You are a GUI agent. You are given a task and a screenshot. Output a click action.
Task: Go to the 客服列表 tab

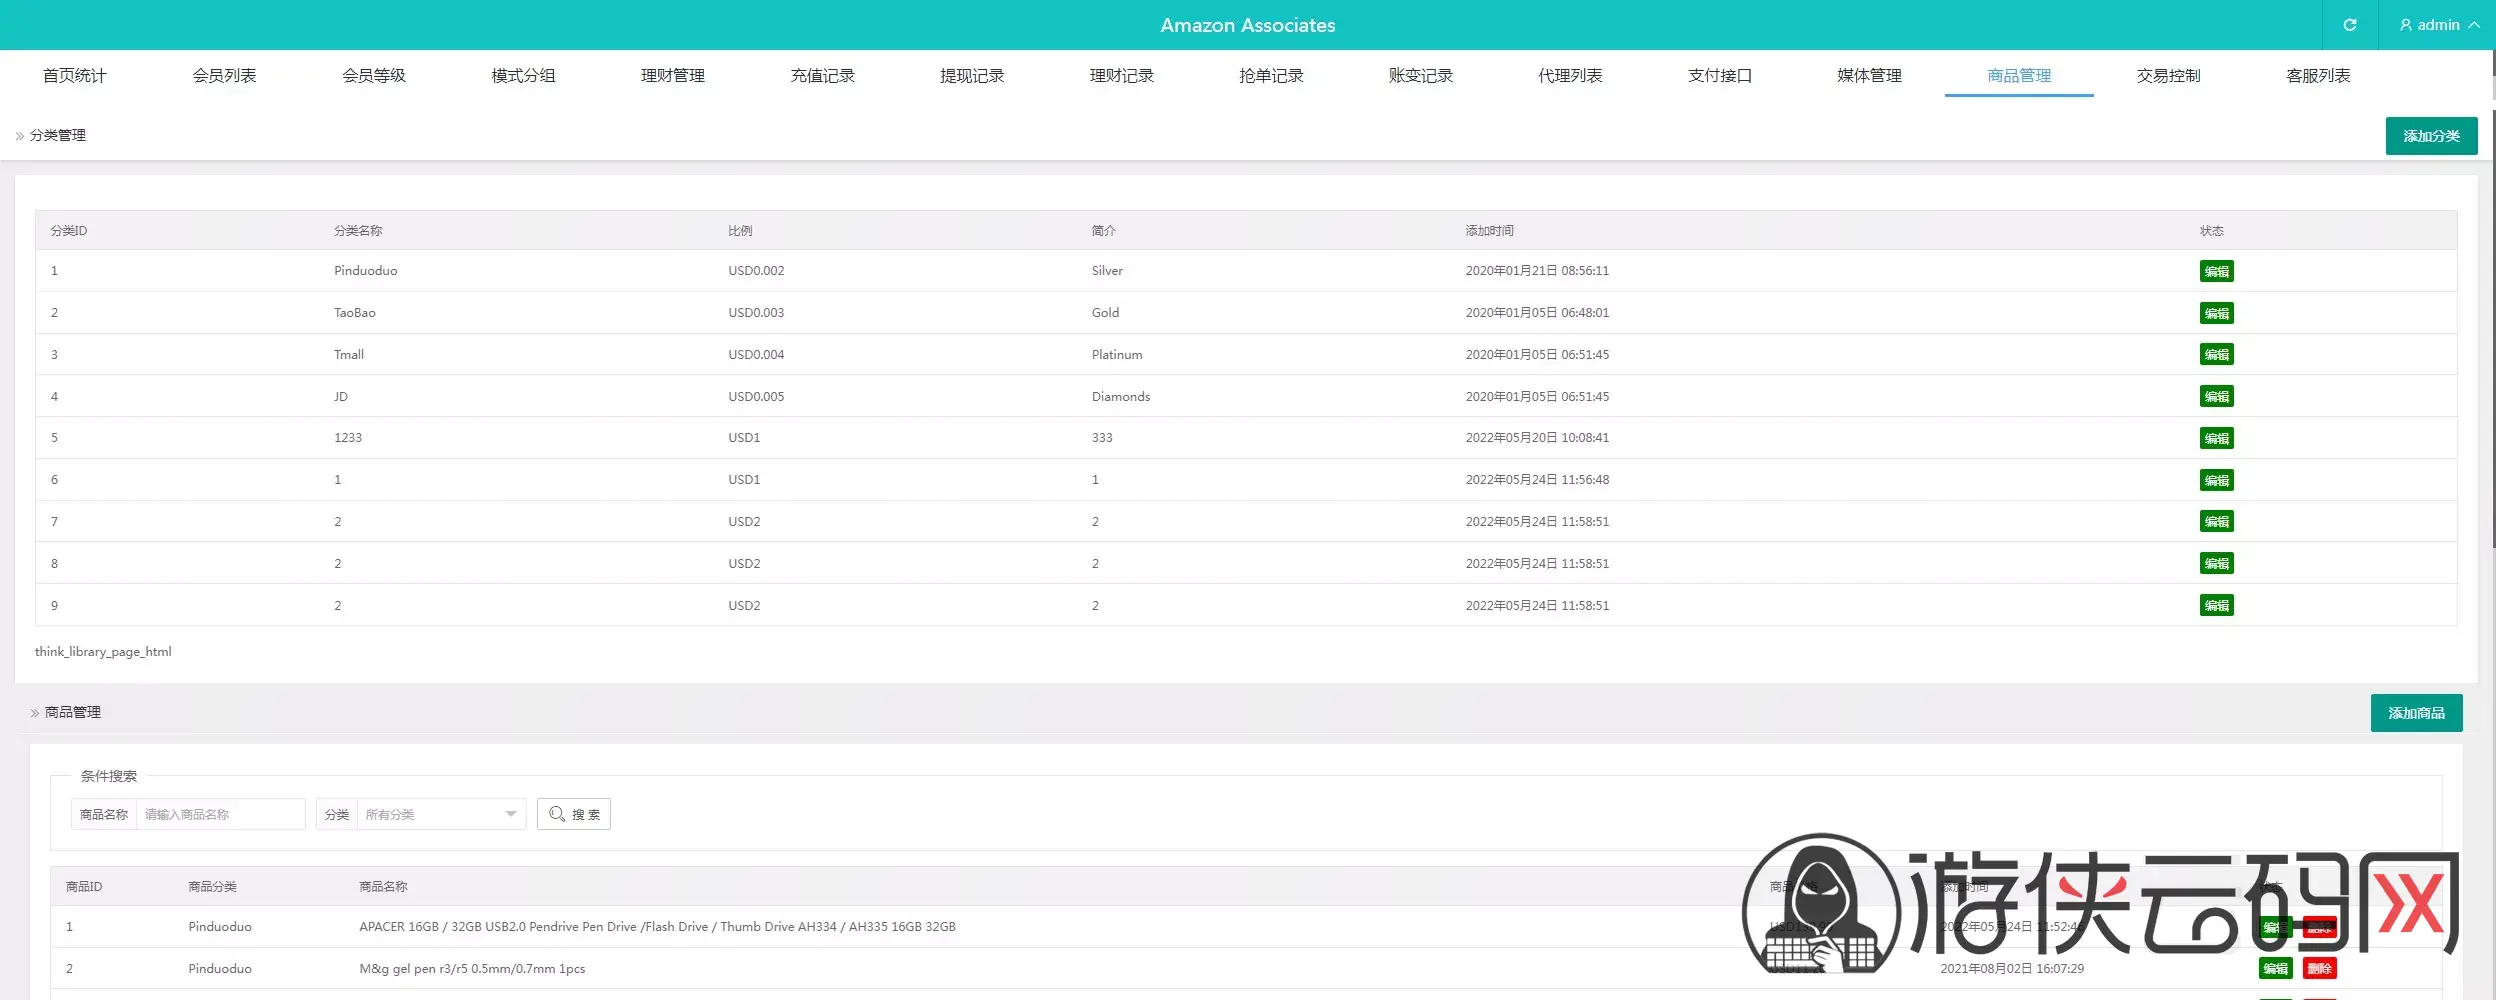(2318, 75)
